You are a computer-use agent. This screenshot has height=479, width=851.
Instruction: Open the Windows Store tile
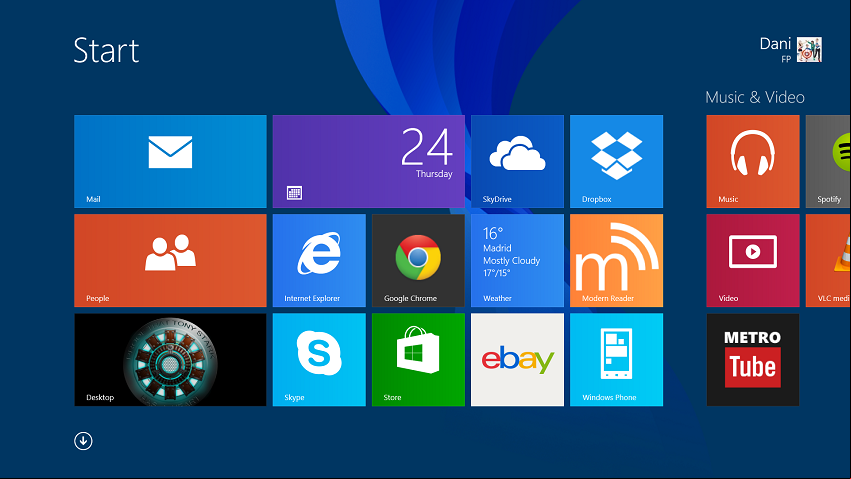pyautogui.click(x=418, y=360)
